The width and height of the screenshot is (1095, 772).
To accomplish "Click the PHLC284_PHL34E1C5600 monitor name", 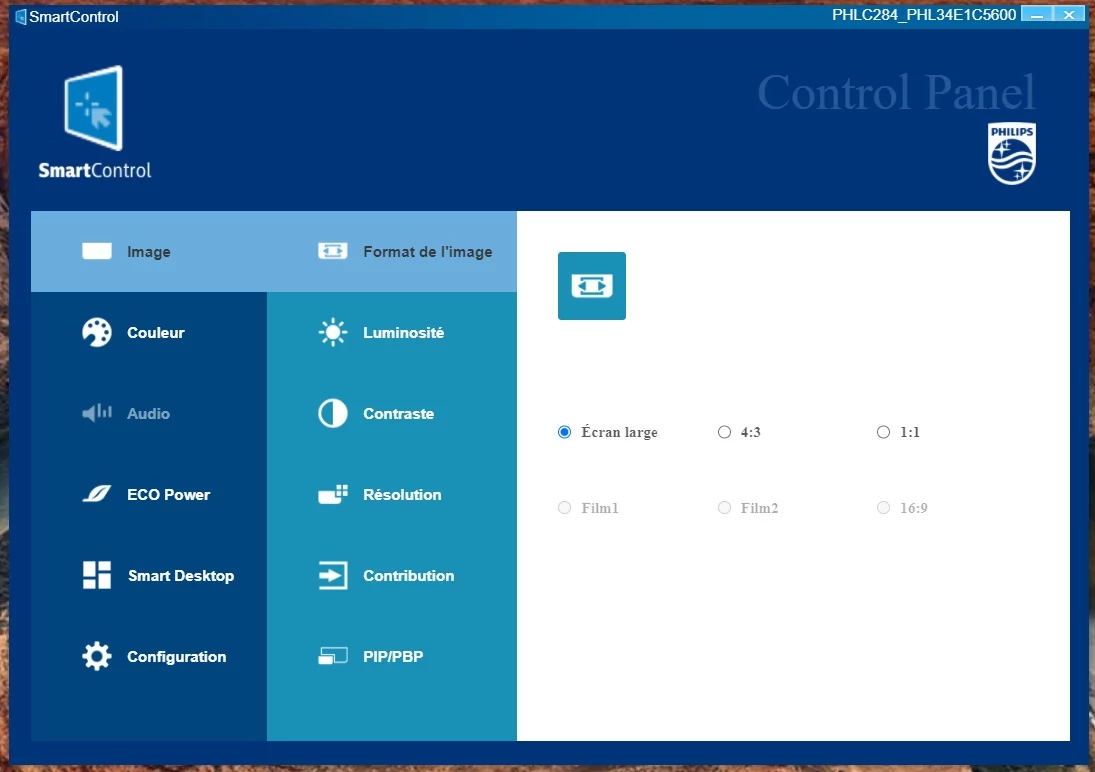I will [924, 15].
